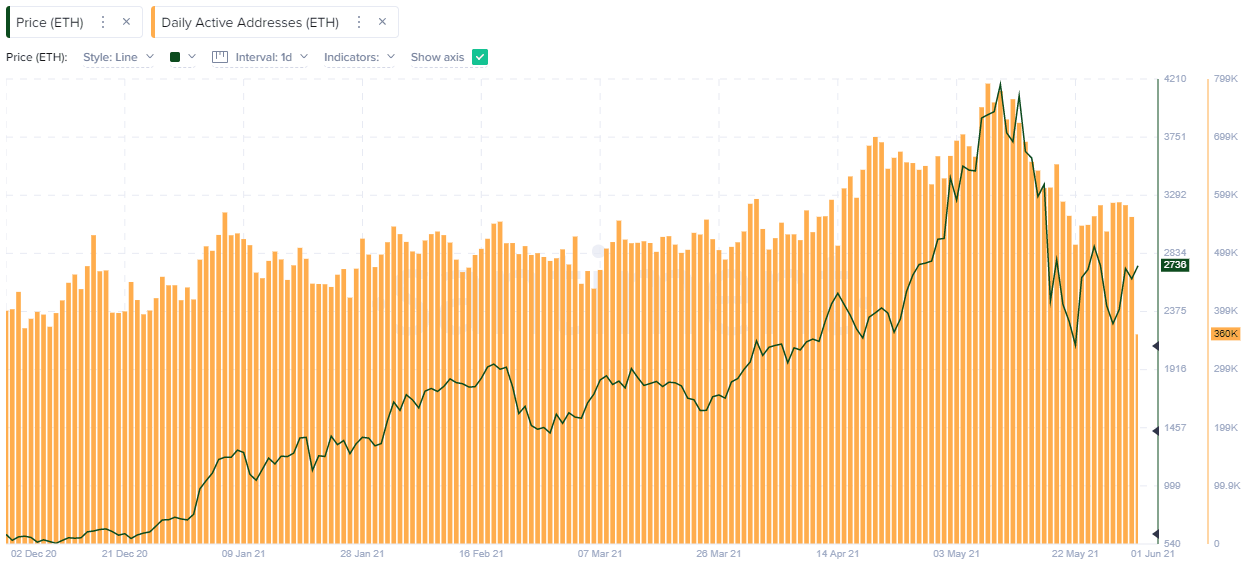This screenshot has width=1251, height=562.
Task: Remove the Price (ETH) metric tab
Action: point(126,22)
